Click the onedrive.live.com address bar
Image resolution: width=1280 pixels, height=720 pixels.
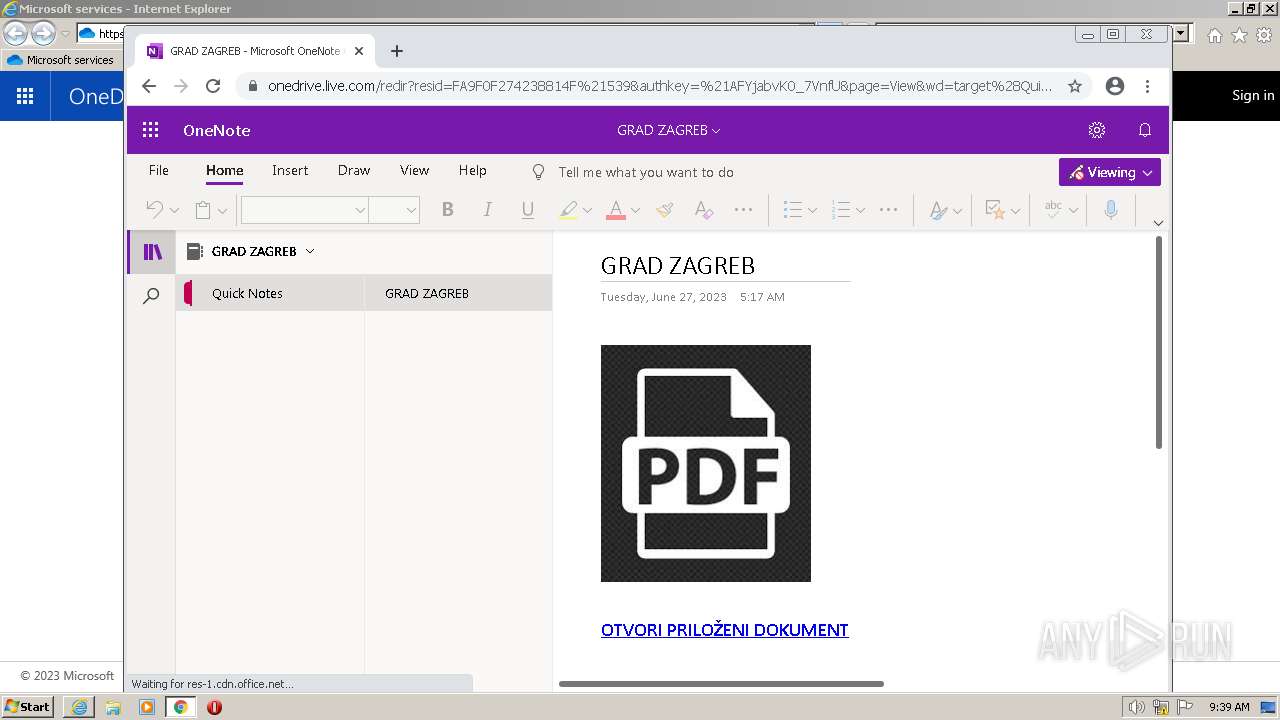[660, 86]
